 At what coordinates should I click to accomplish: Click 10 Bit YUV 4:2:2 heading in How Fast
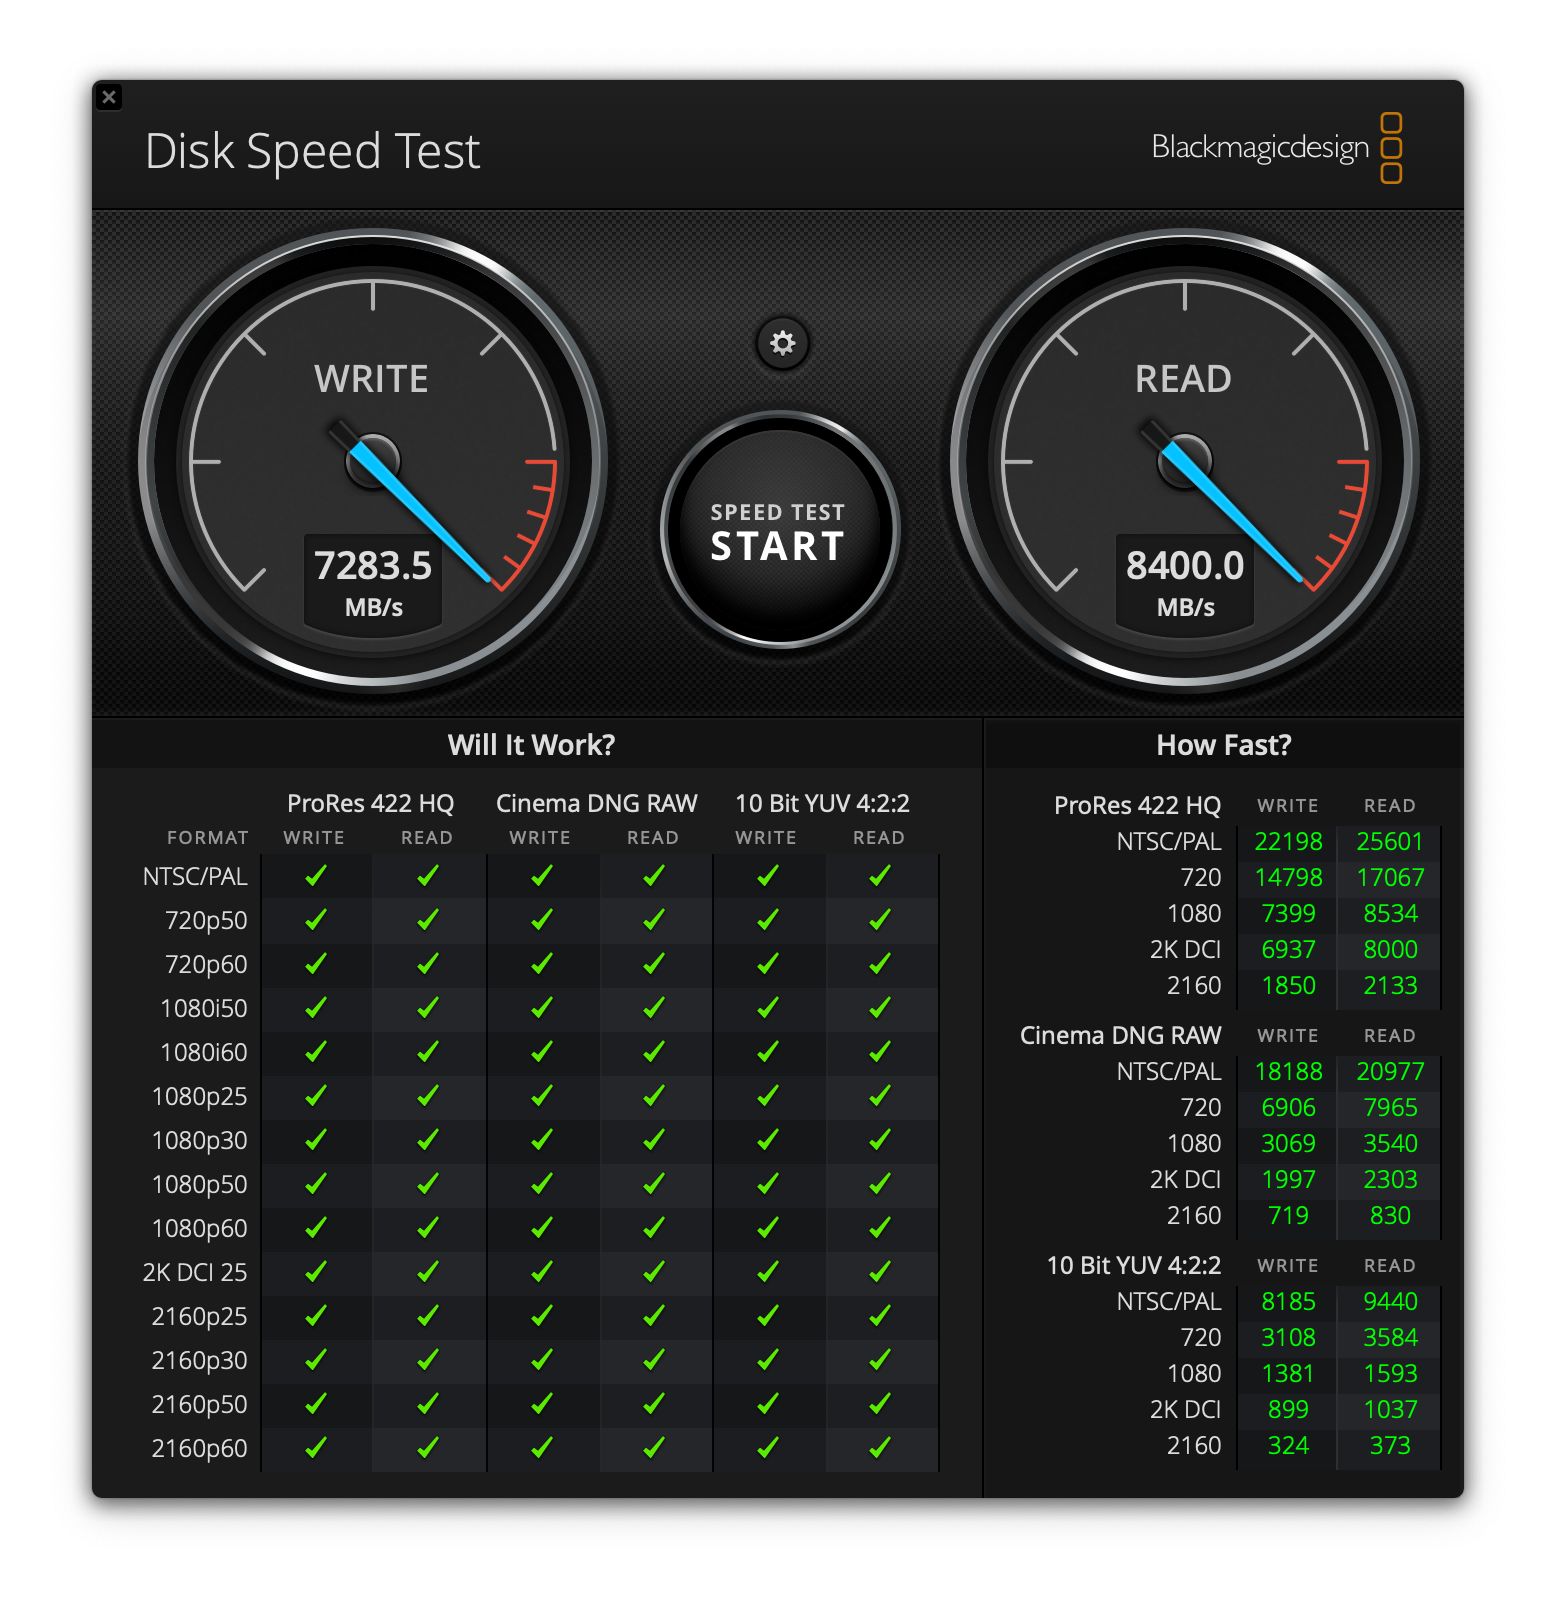tap(1133, 1266)
